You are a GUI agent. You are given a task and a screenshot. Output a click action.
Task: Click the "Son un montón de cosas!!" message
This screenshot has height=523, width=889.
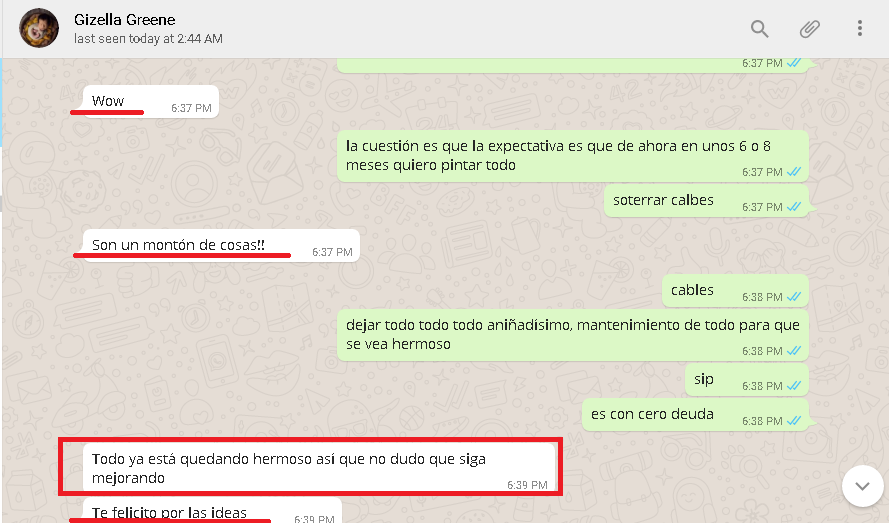coord(221,246)
